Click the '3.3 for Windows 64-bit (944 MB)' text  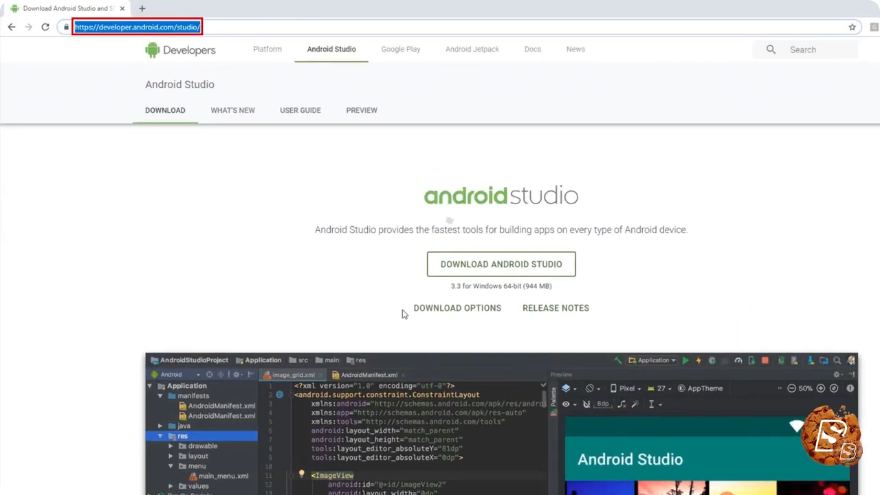(501, 286)
